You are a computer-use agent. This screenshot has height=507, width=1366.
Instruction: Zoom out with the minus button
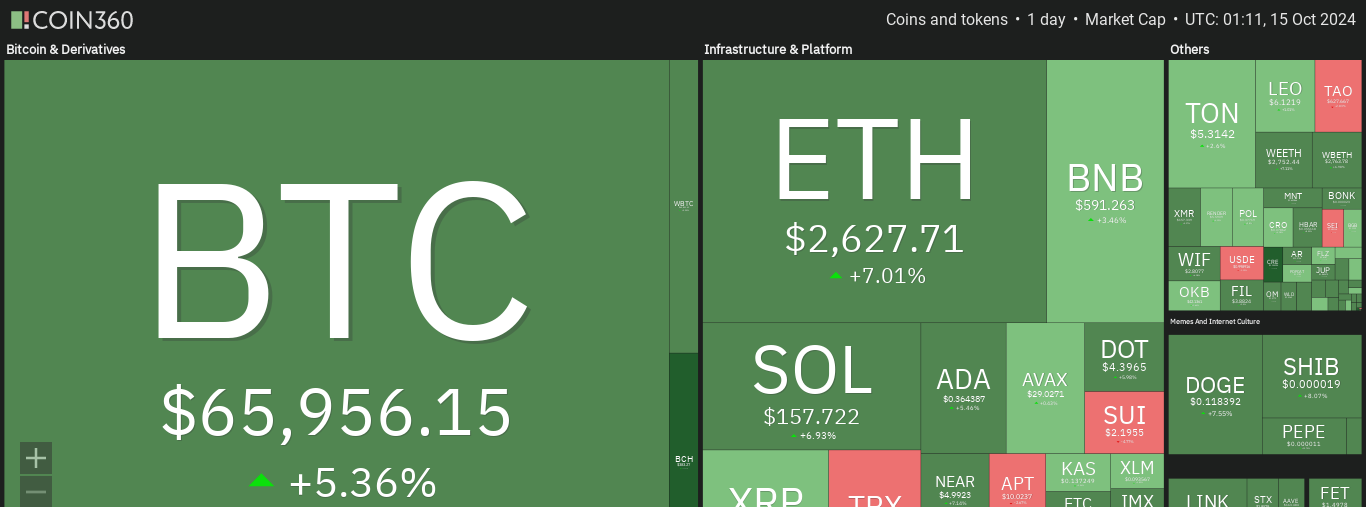tap(36, 491)
